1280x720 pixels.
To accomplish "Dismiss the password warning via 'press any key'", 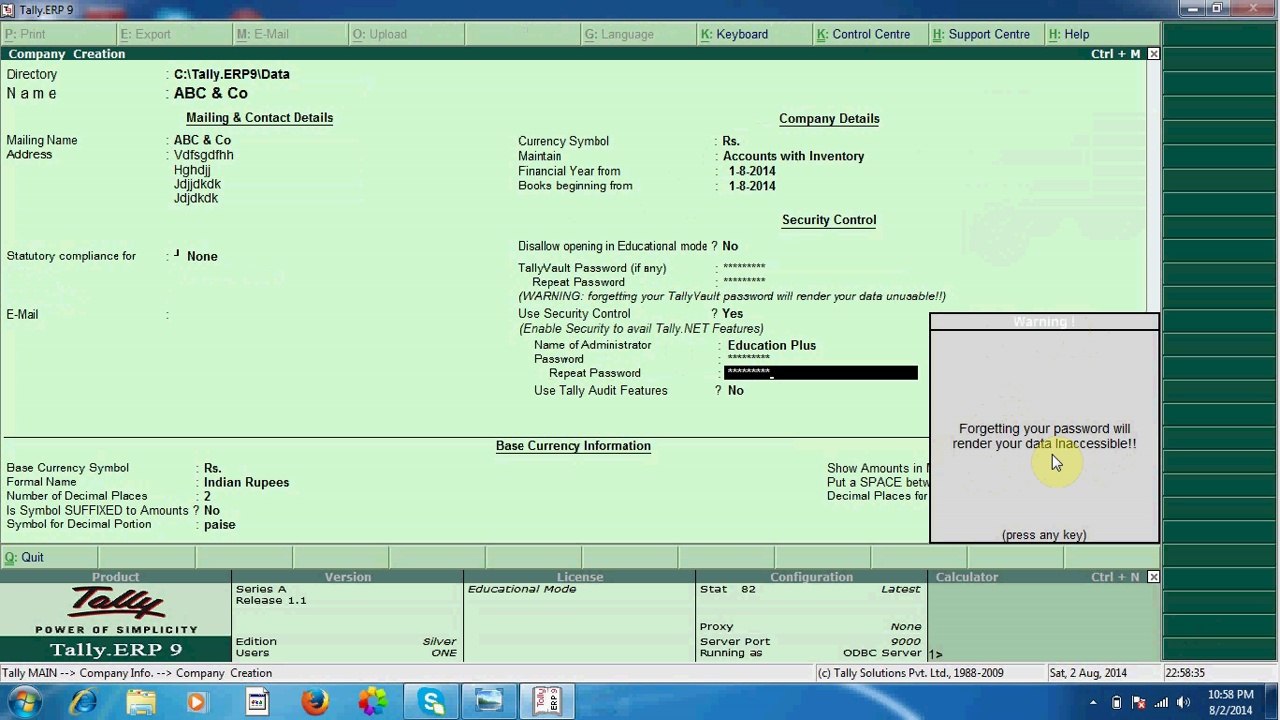I will 1044,535.
